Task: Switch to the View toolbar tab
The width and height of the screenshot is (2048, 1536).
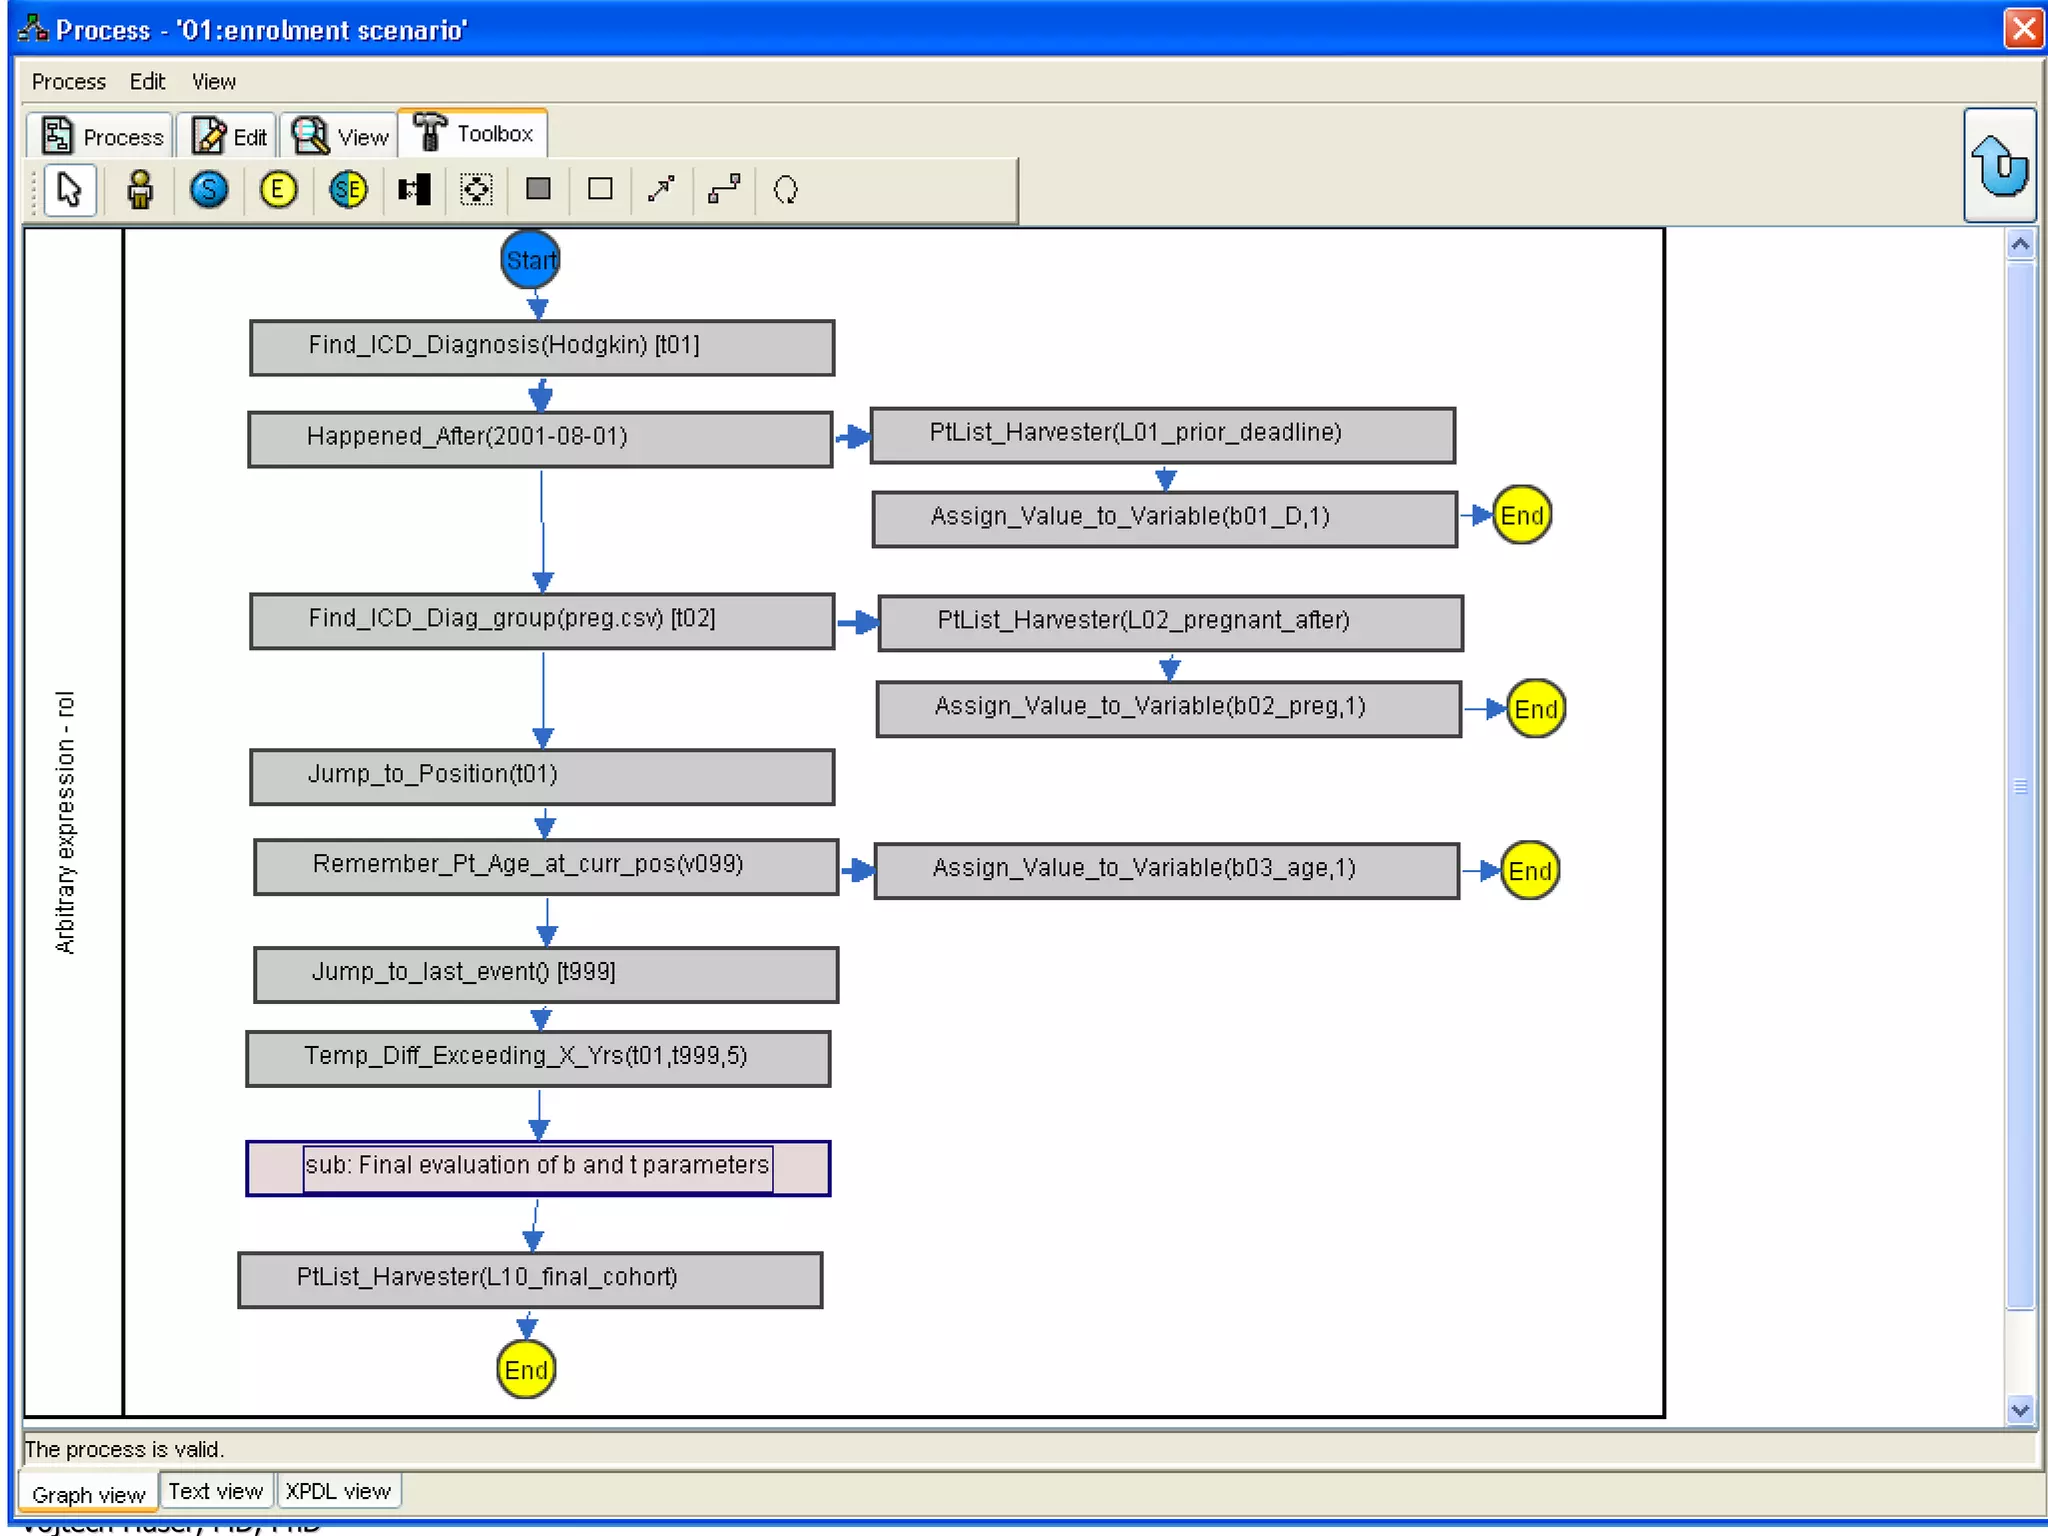Action: pyautogui.click(x=340, y=136)
